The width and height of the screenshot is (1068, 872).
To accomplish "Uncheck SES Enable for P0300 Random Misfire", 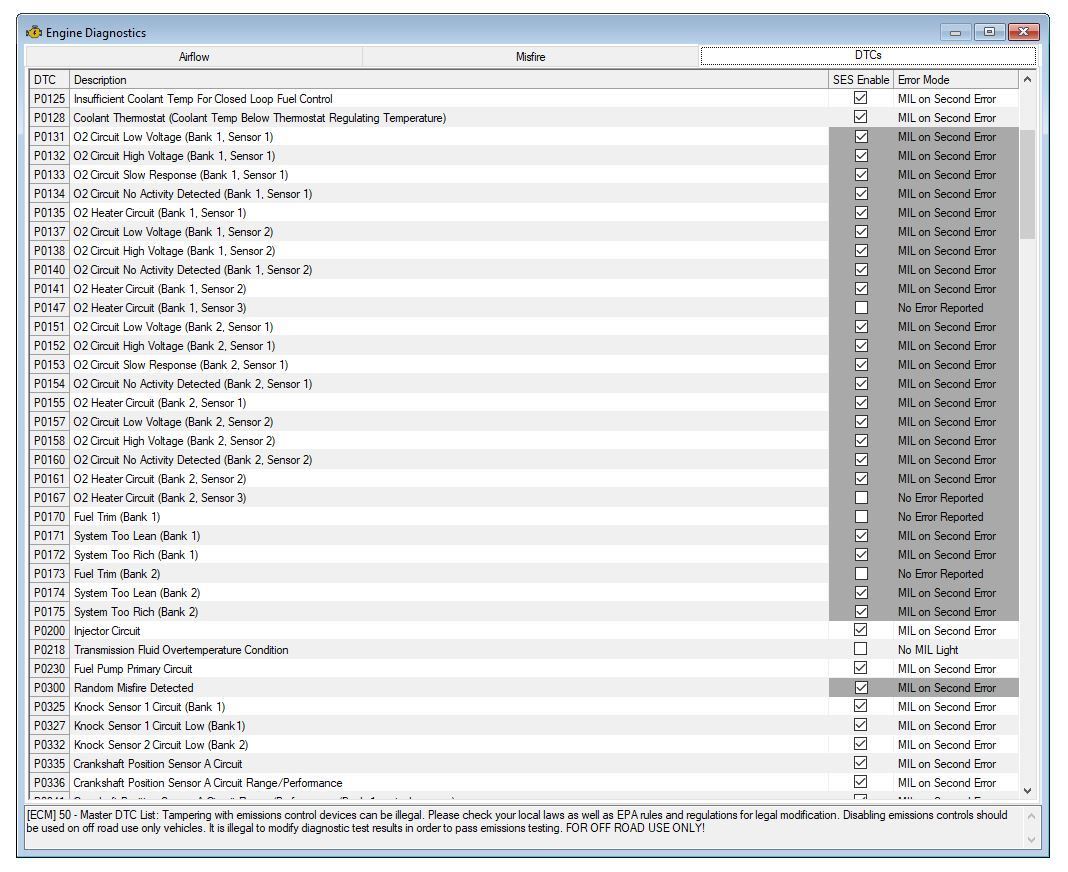I will [x=860, y=688].
